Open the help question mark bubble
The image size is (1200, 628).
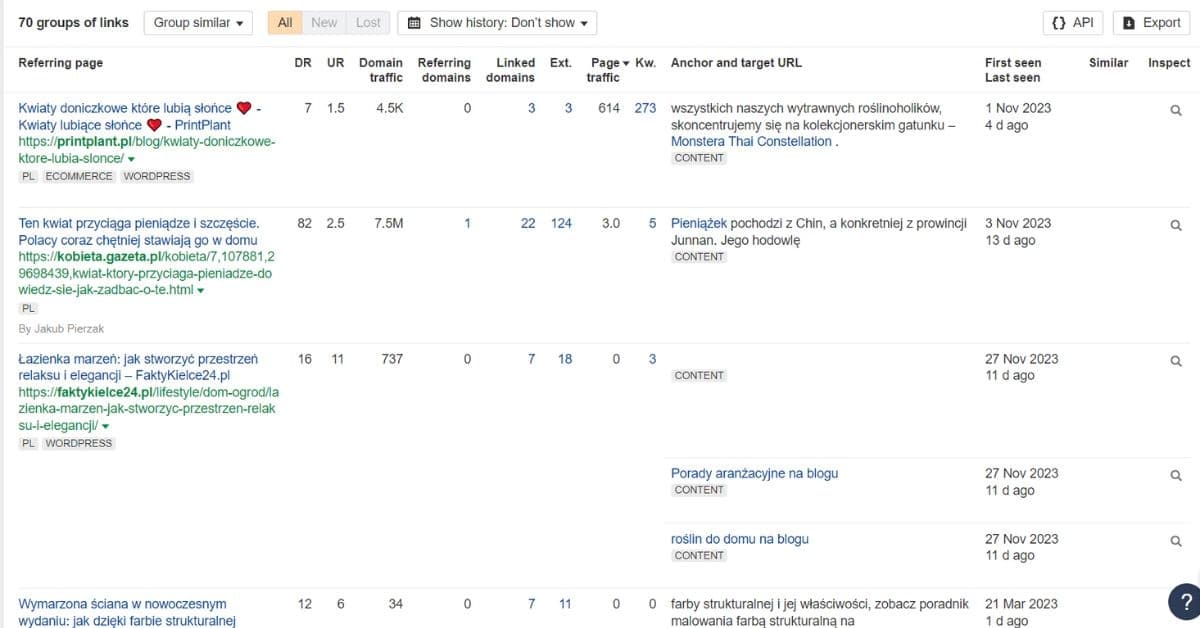[x=1185, y=601]
